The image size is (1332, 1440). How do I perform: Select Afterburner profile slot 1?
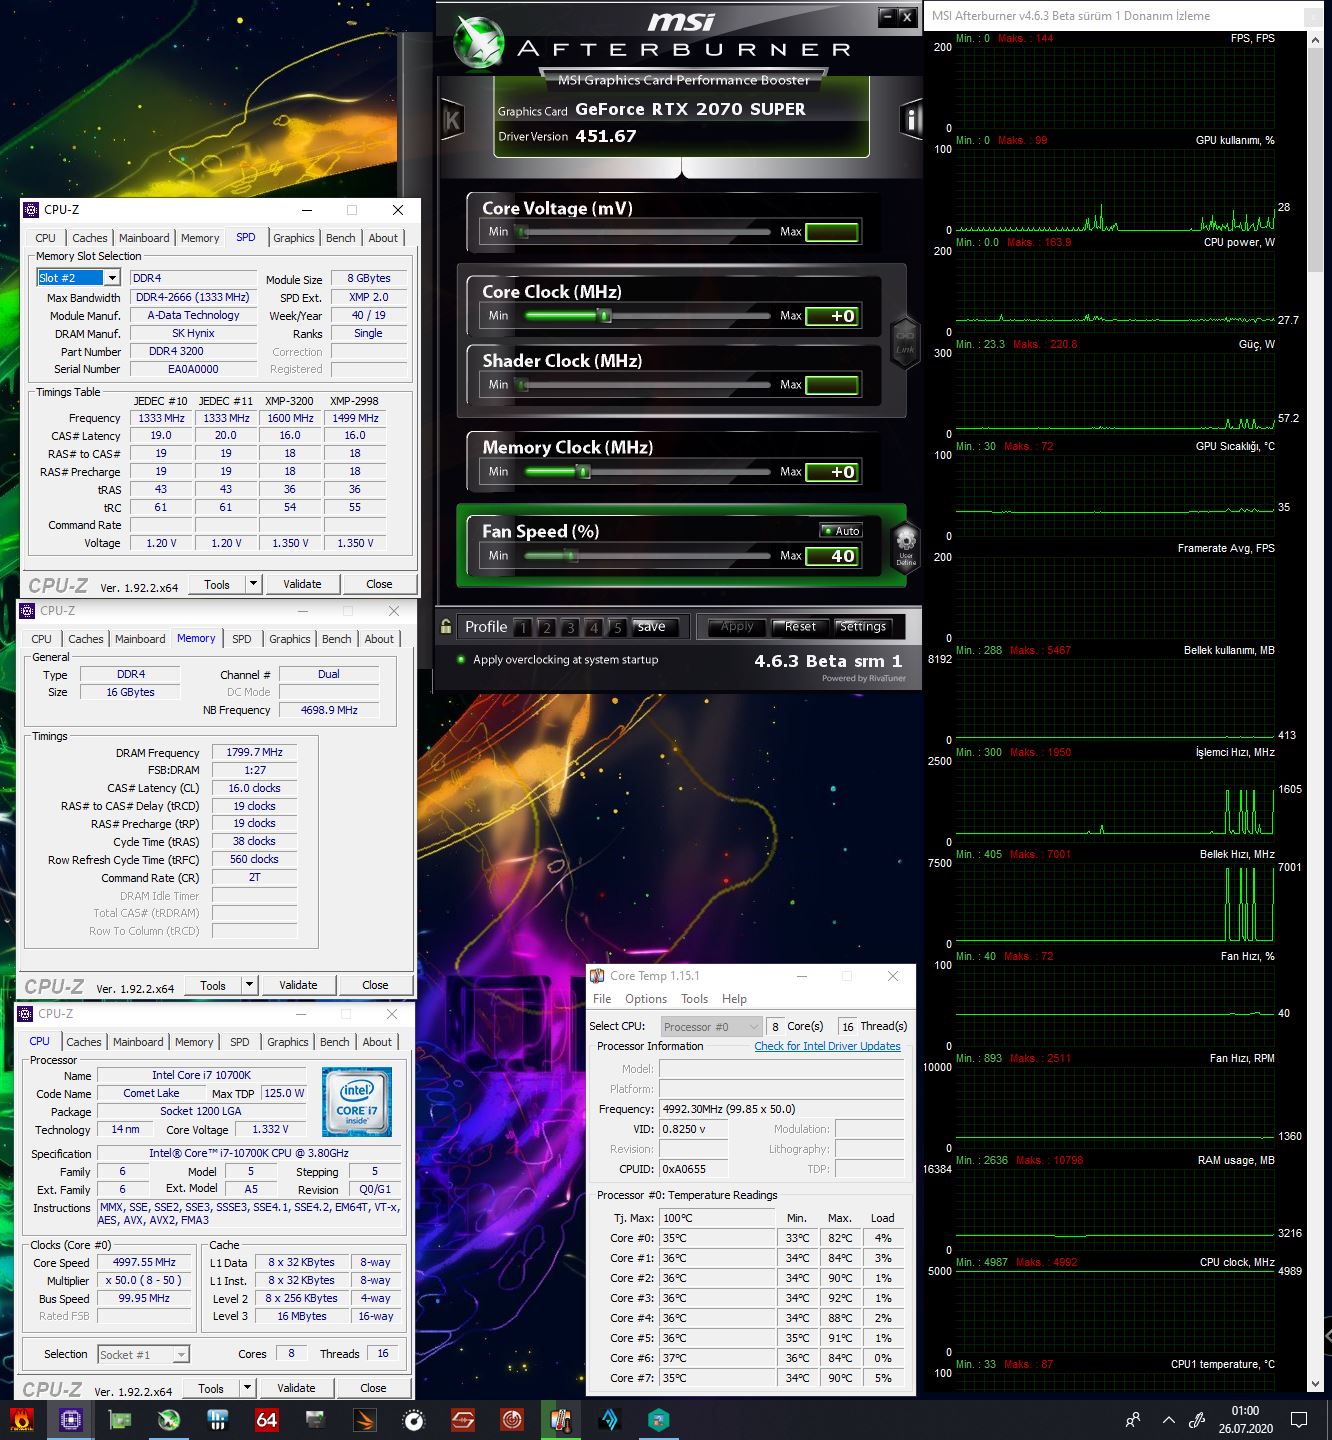point(522,628)
